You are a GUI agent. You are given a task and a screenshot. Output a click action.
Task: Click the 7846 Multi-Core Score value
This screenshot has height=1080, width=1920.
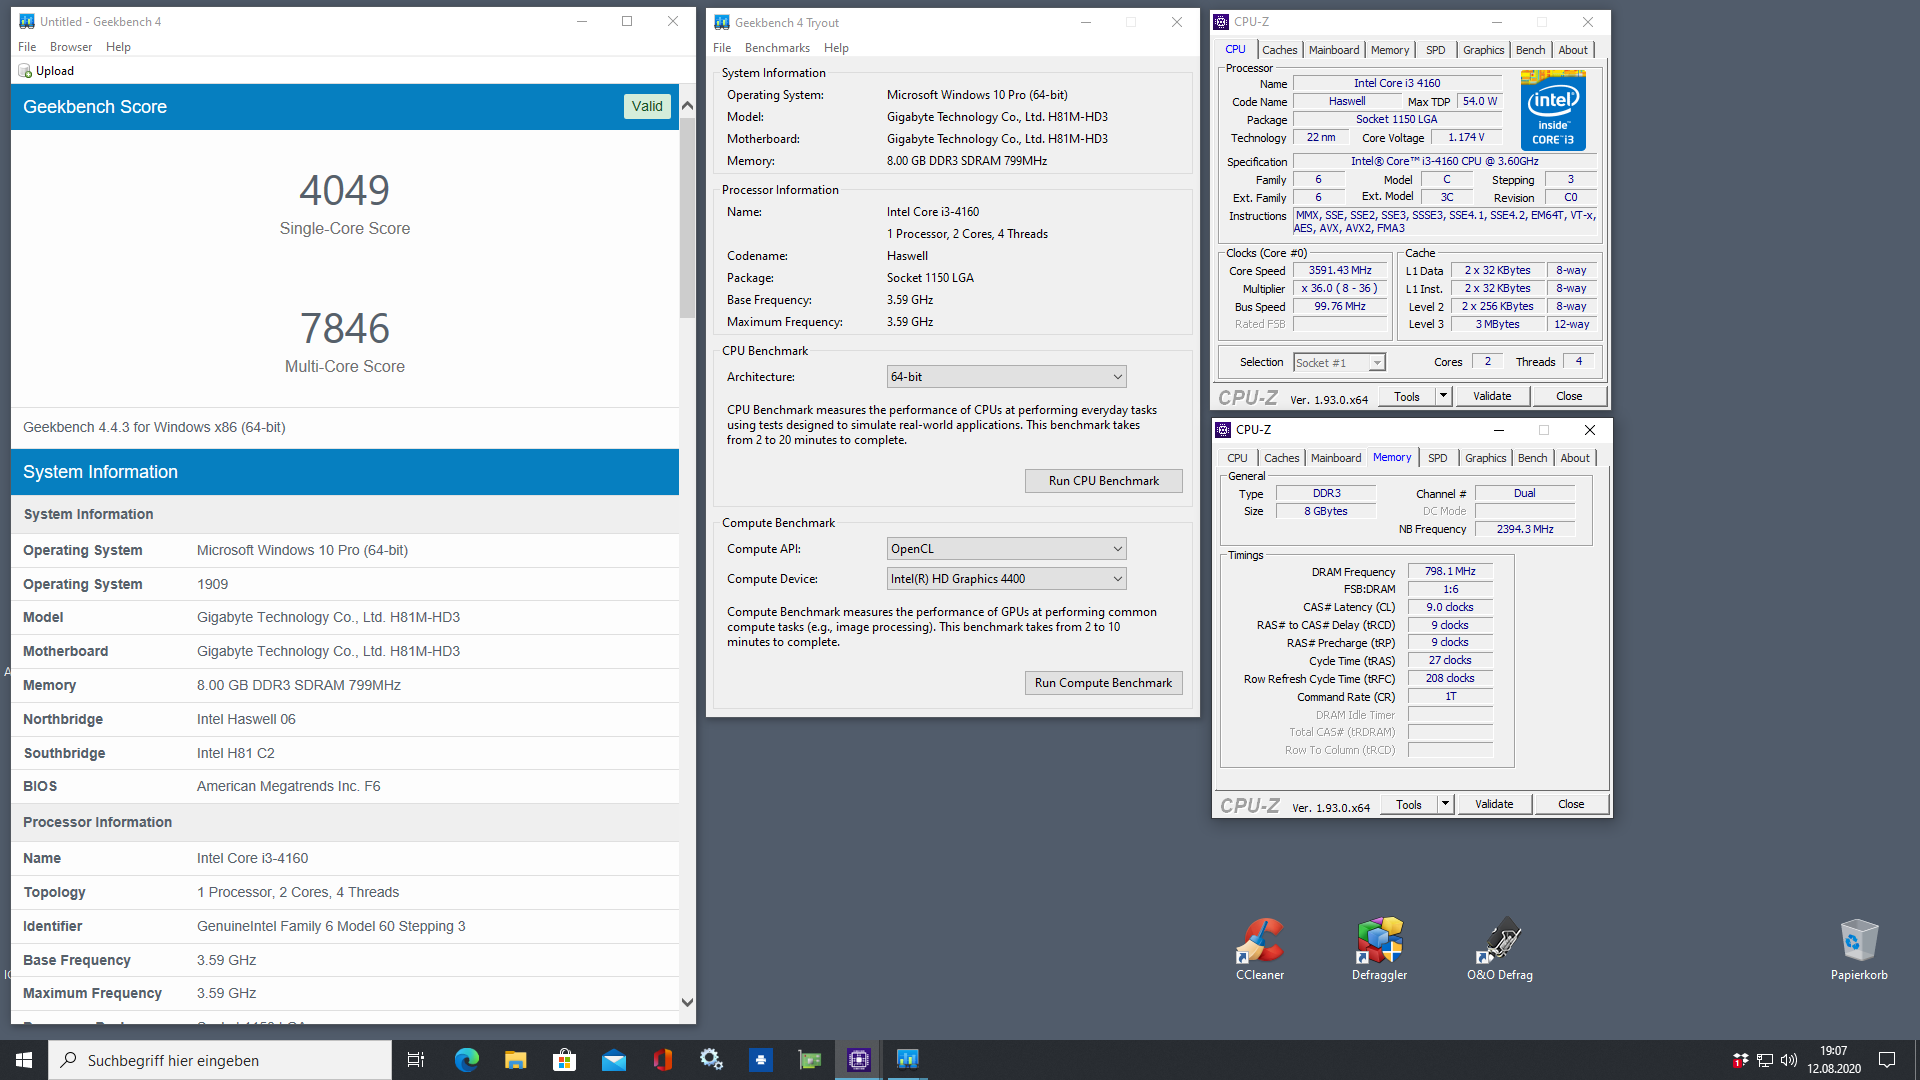click(x=345, y=328)
